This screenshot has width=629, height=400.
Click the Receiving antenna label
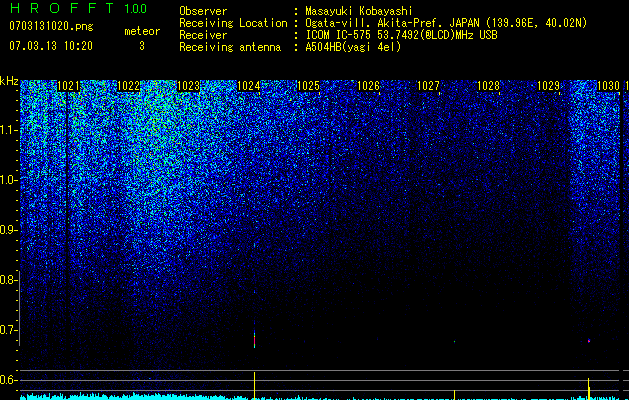[230, 47]
